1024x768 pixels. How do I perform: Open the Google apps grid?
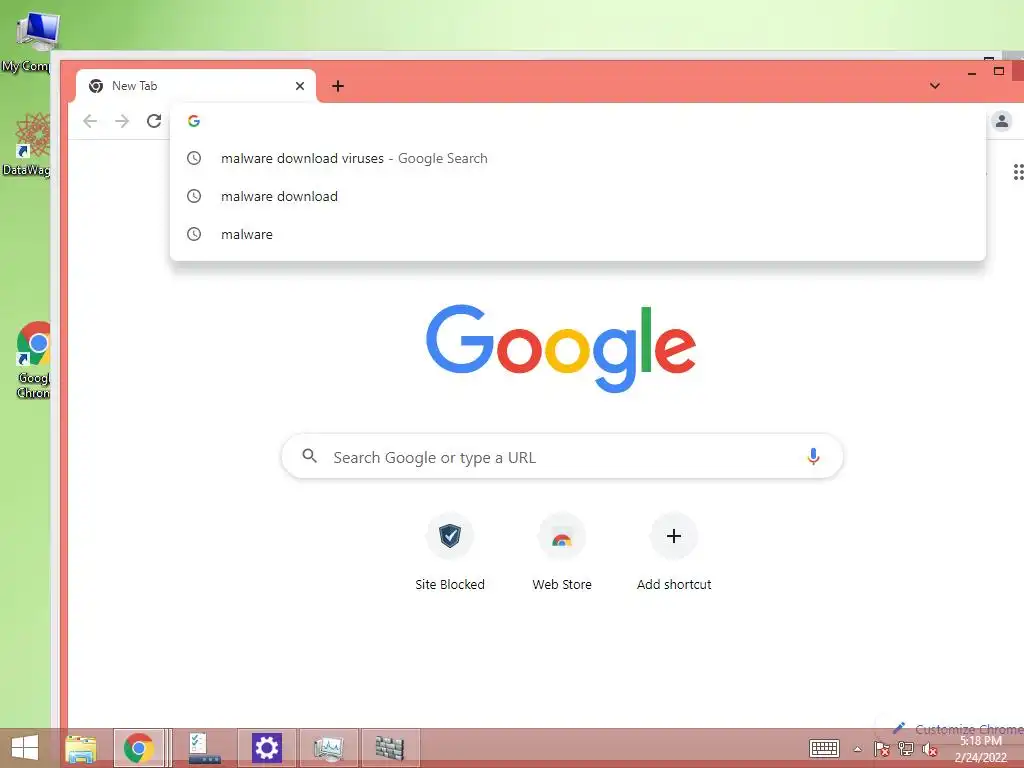(x=1018, y=172)
